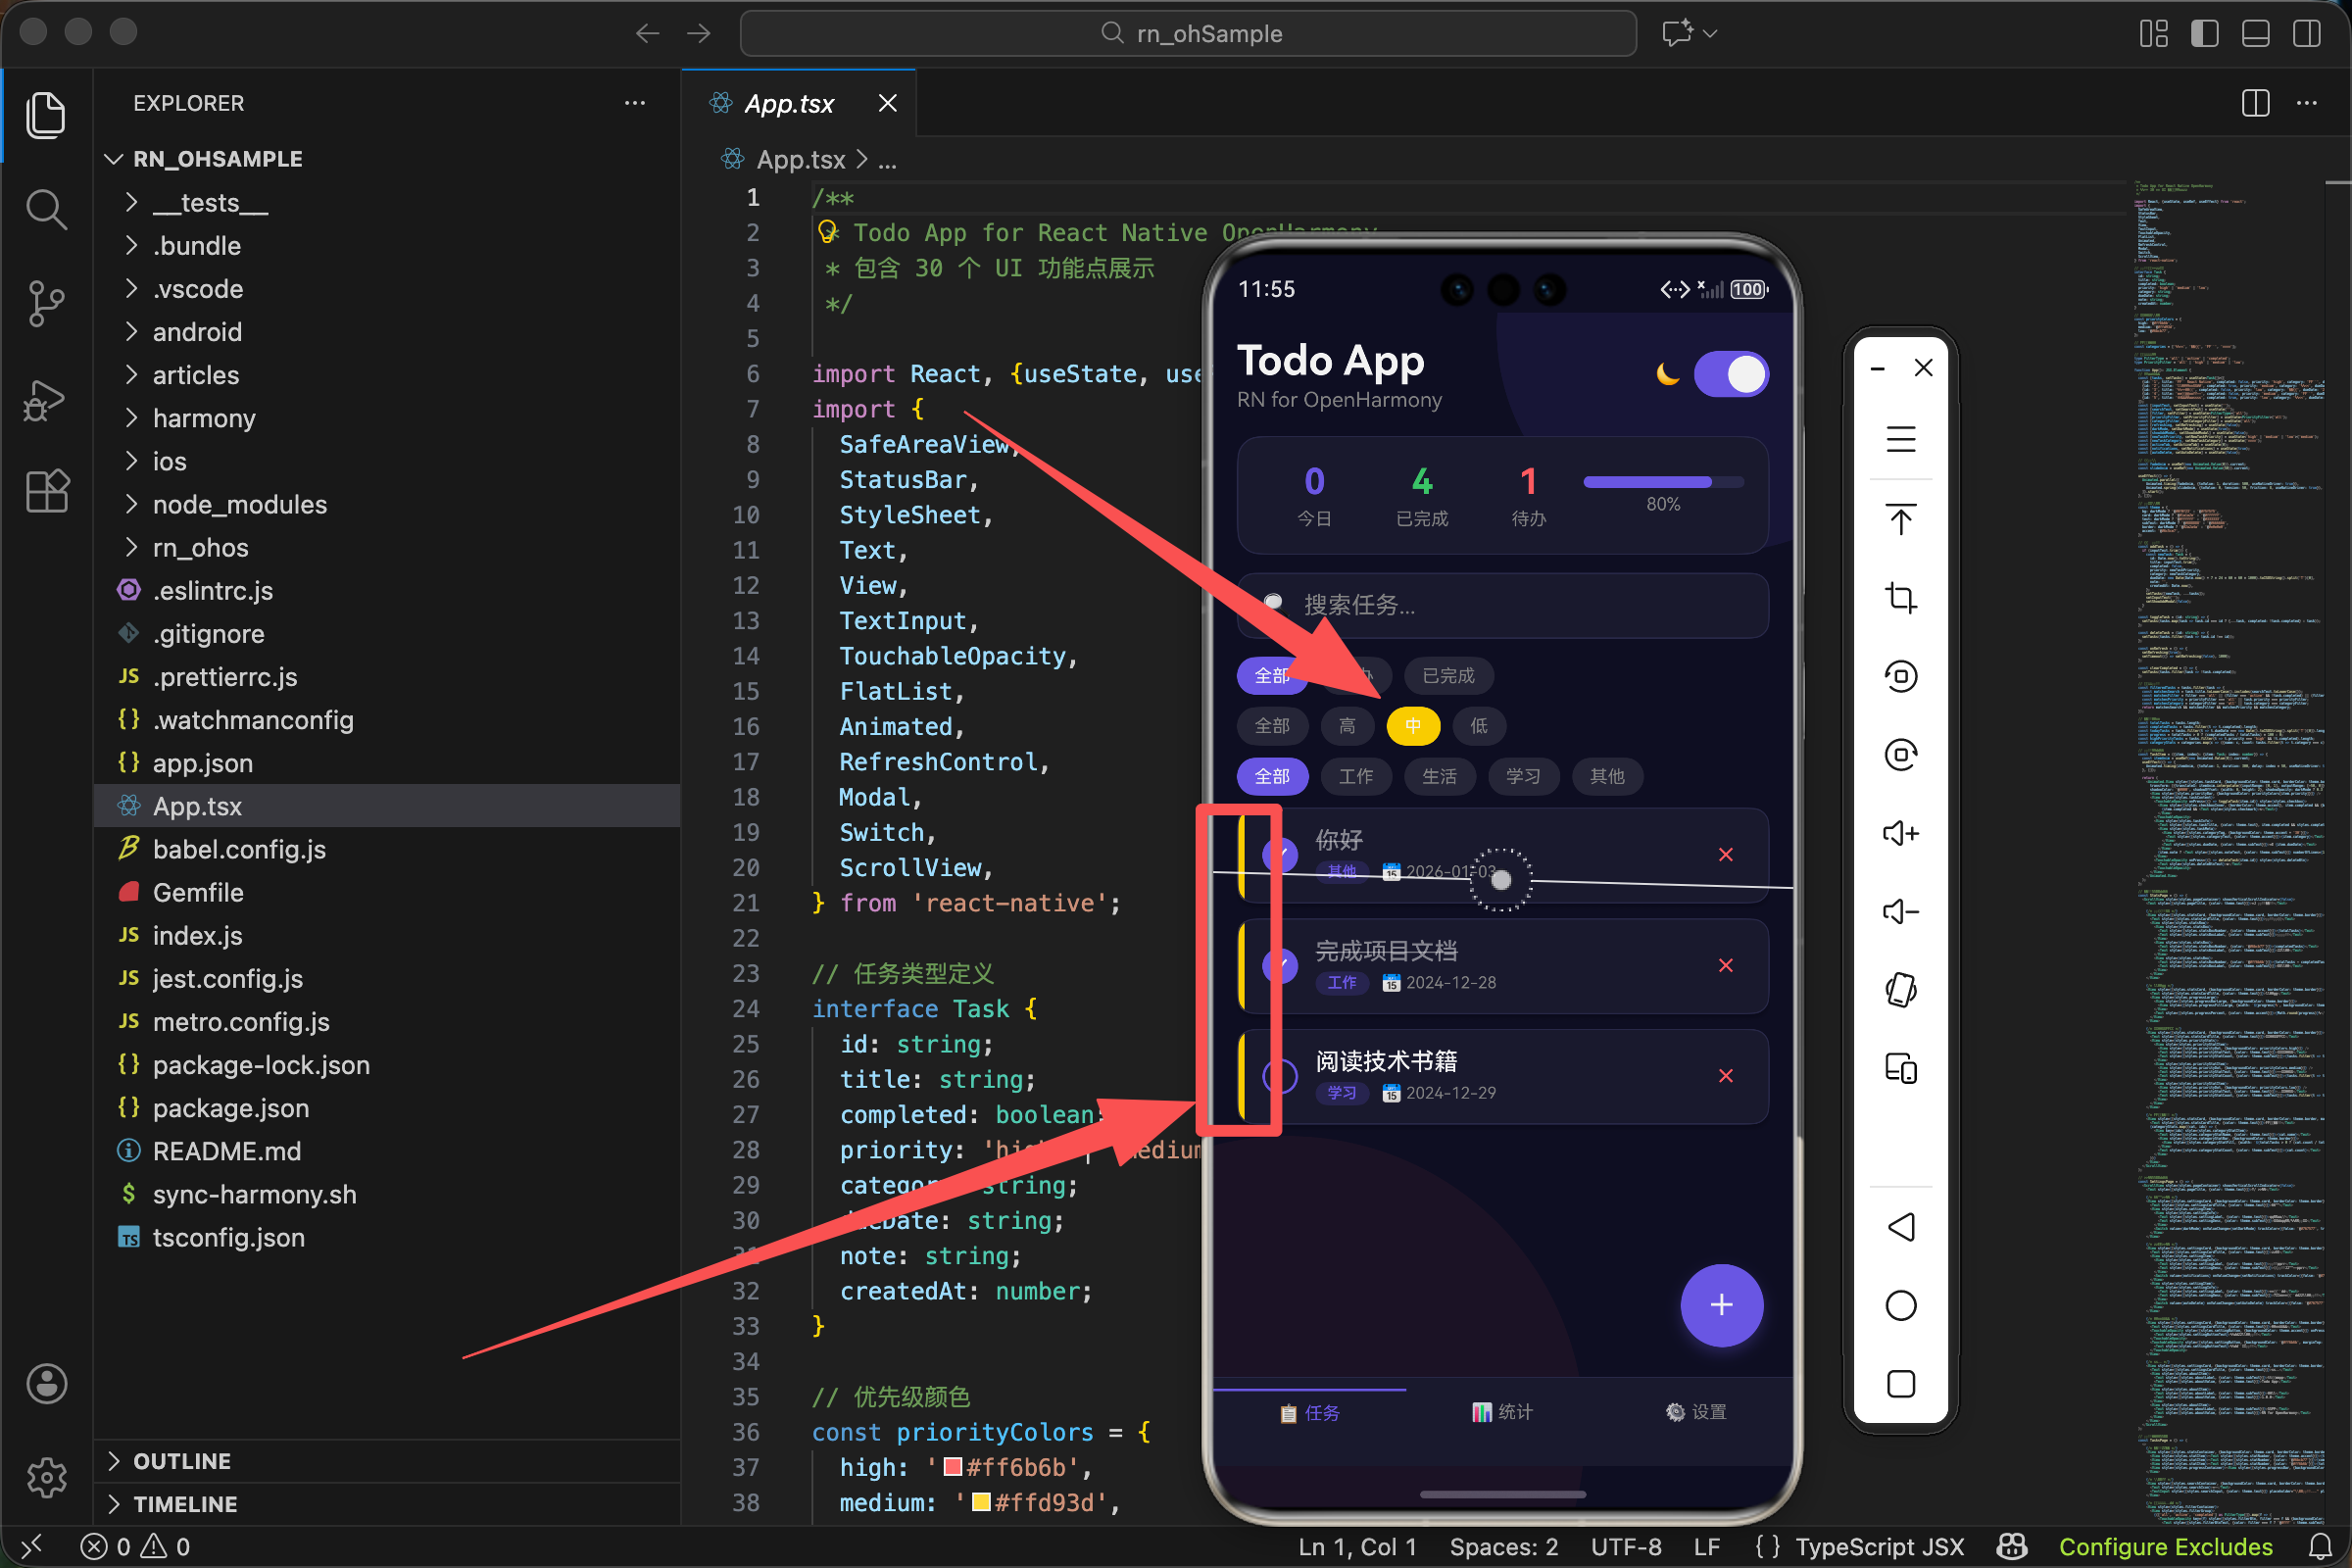Click emulator screenshot crop icon
This screenshot has width=2352, height=1568.
coord(1900,597)
